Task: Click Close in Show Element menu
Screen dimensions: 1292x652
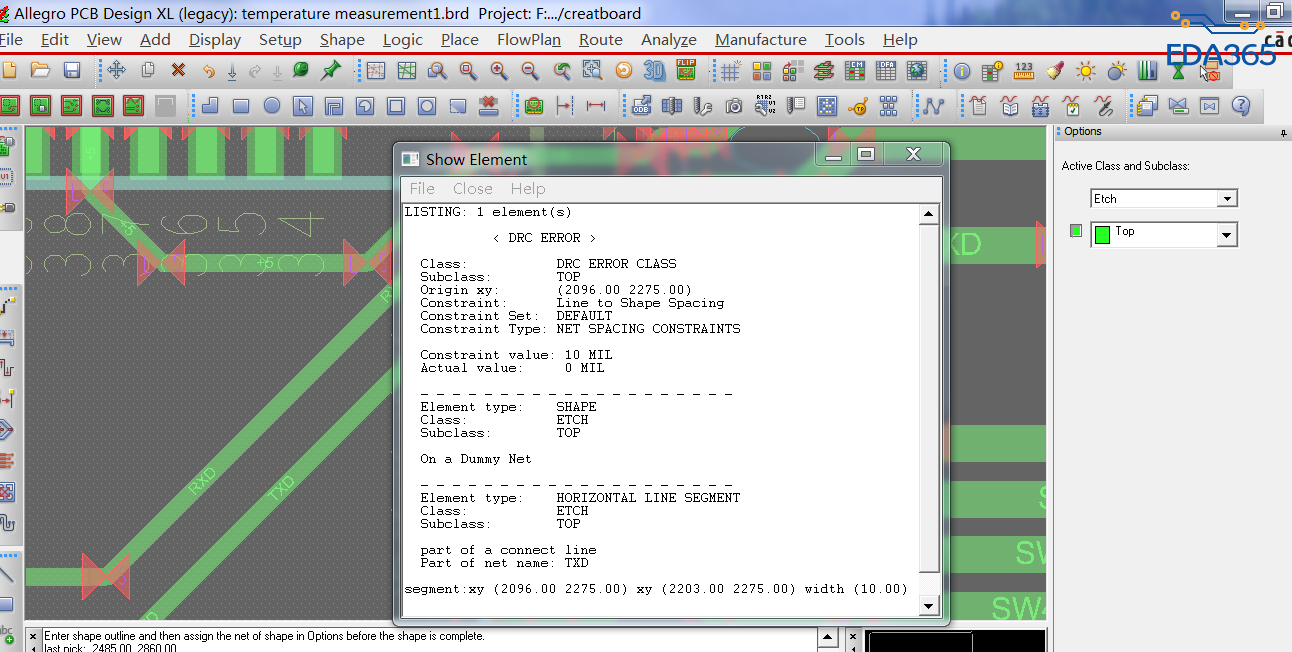Action: pyautogui.click(x=472, y=189)
